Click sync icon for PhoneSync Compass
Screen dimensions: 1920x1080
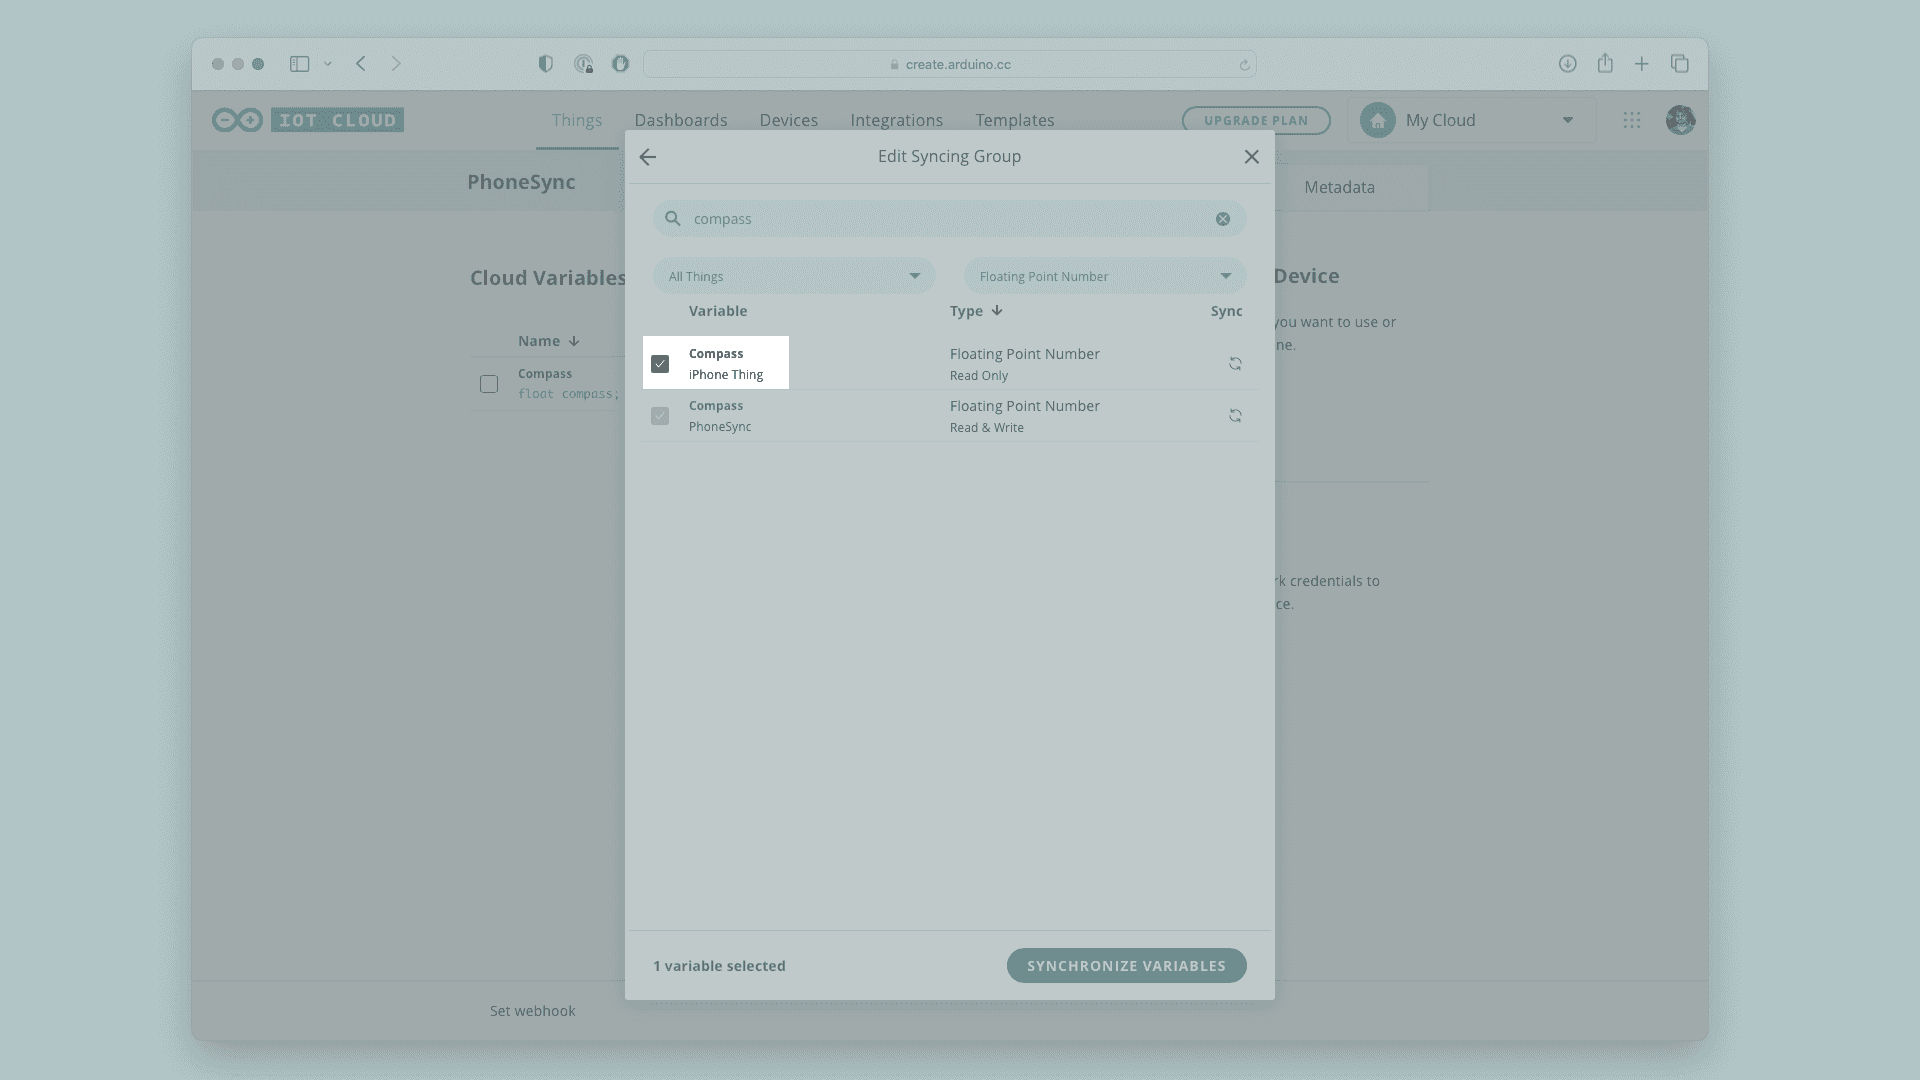tap(1235, 416)
